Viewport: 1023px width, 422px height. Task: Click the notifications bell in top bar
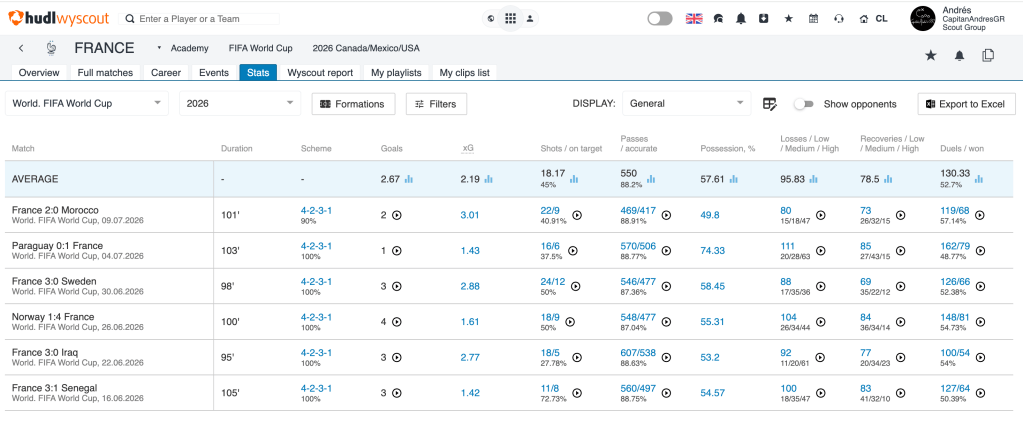coord(741,19)
